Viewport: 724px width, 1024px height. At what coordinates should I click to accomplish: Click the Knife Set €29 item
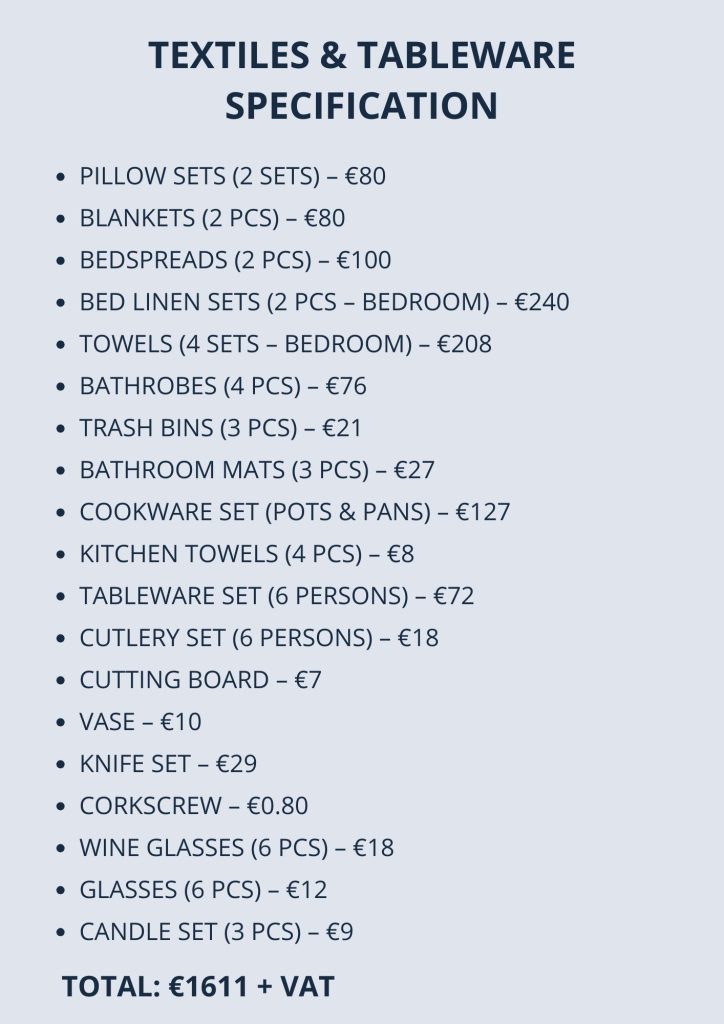coord(168,765)
